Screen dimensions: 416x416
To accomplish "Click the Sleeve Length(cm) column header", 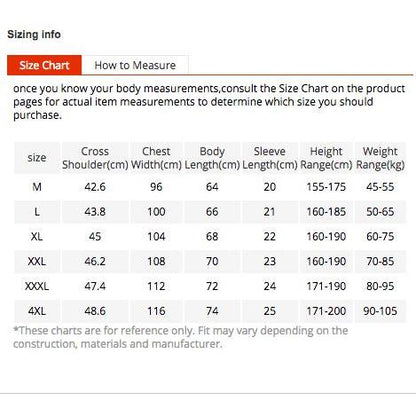I will click(270, 158).
